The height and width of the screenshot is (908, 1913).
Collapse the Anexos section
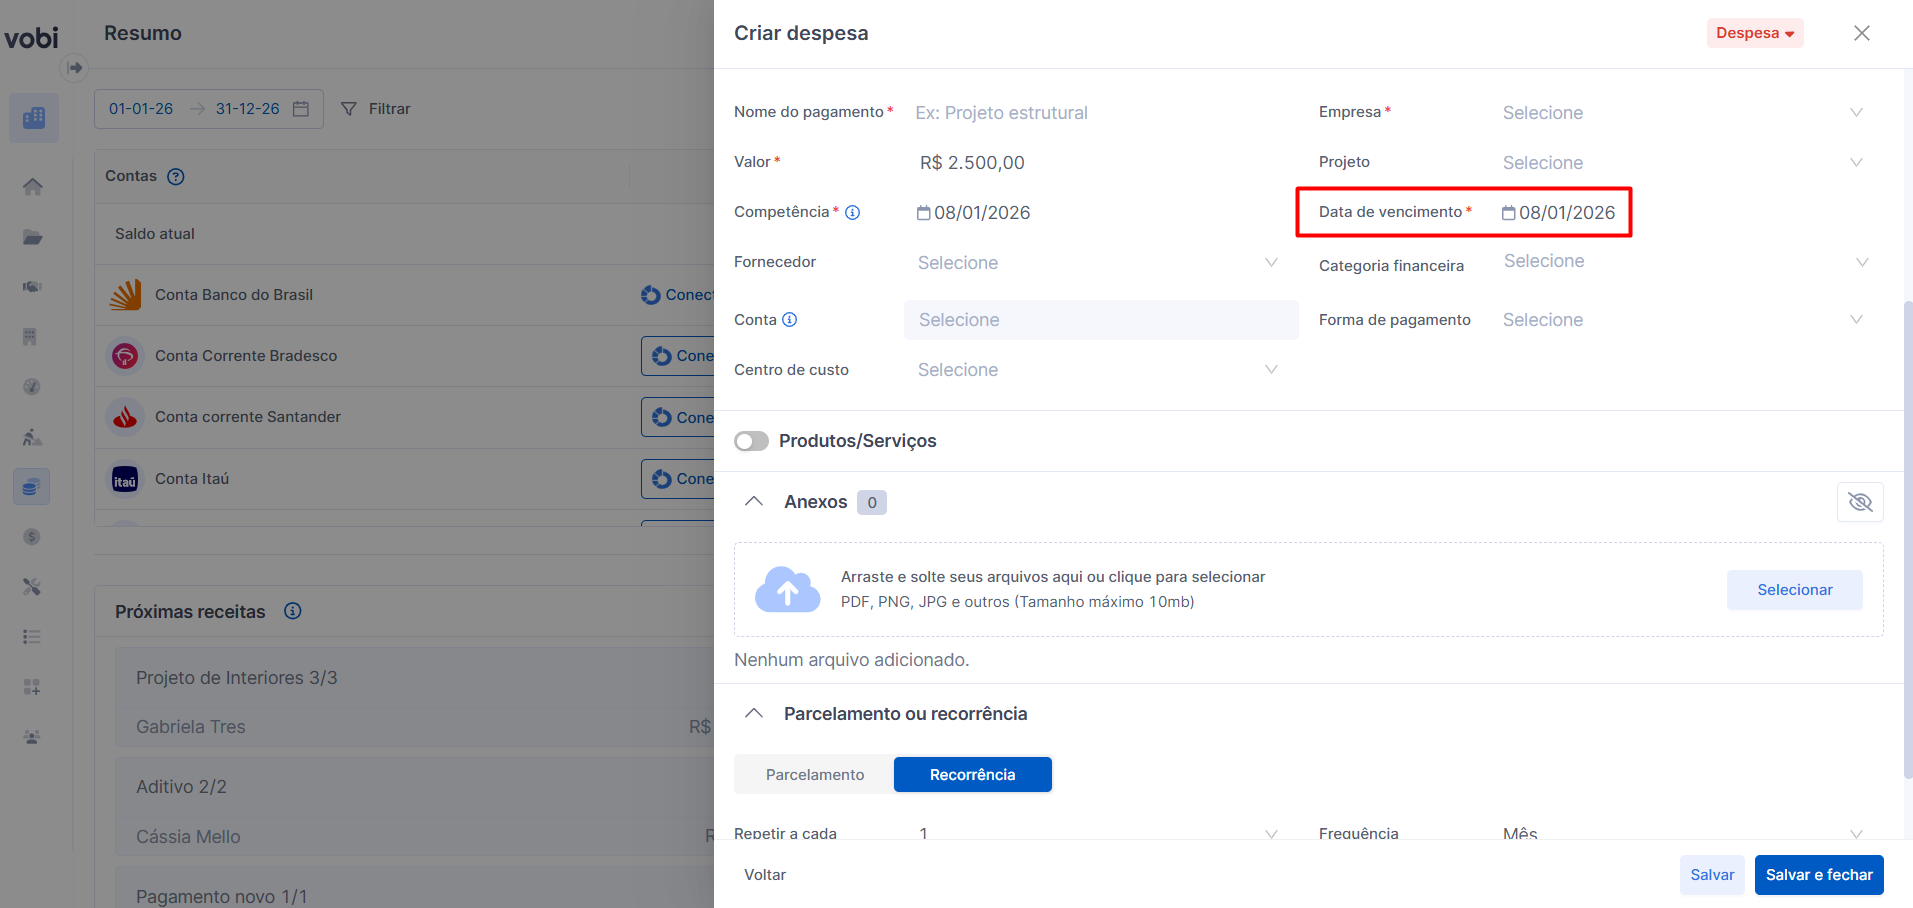pyautogui.click(x=754, y=502)
